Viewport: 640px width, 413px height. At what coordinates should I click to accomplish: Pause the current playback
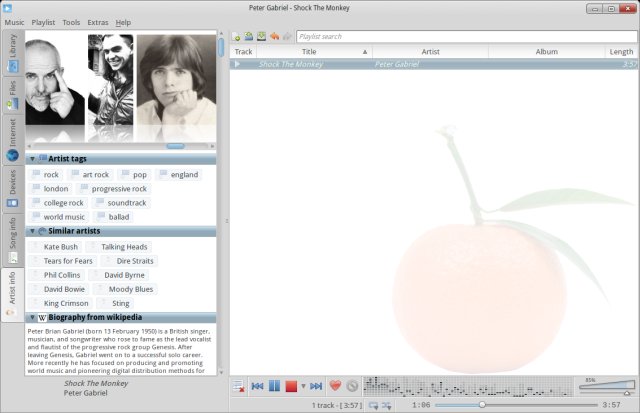coord(274,385)
